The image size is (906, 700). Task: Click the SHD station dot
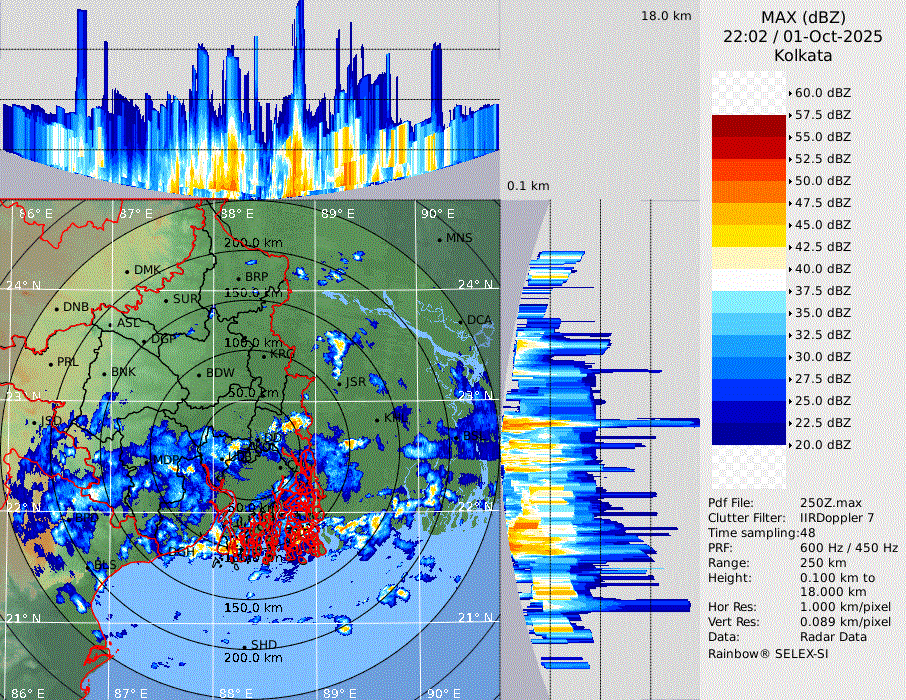pyautogui.click(x=244, y=645)
